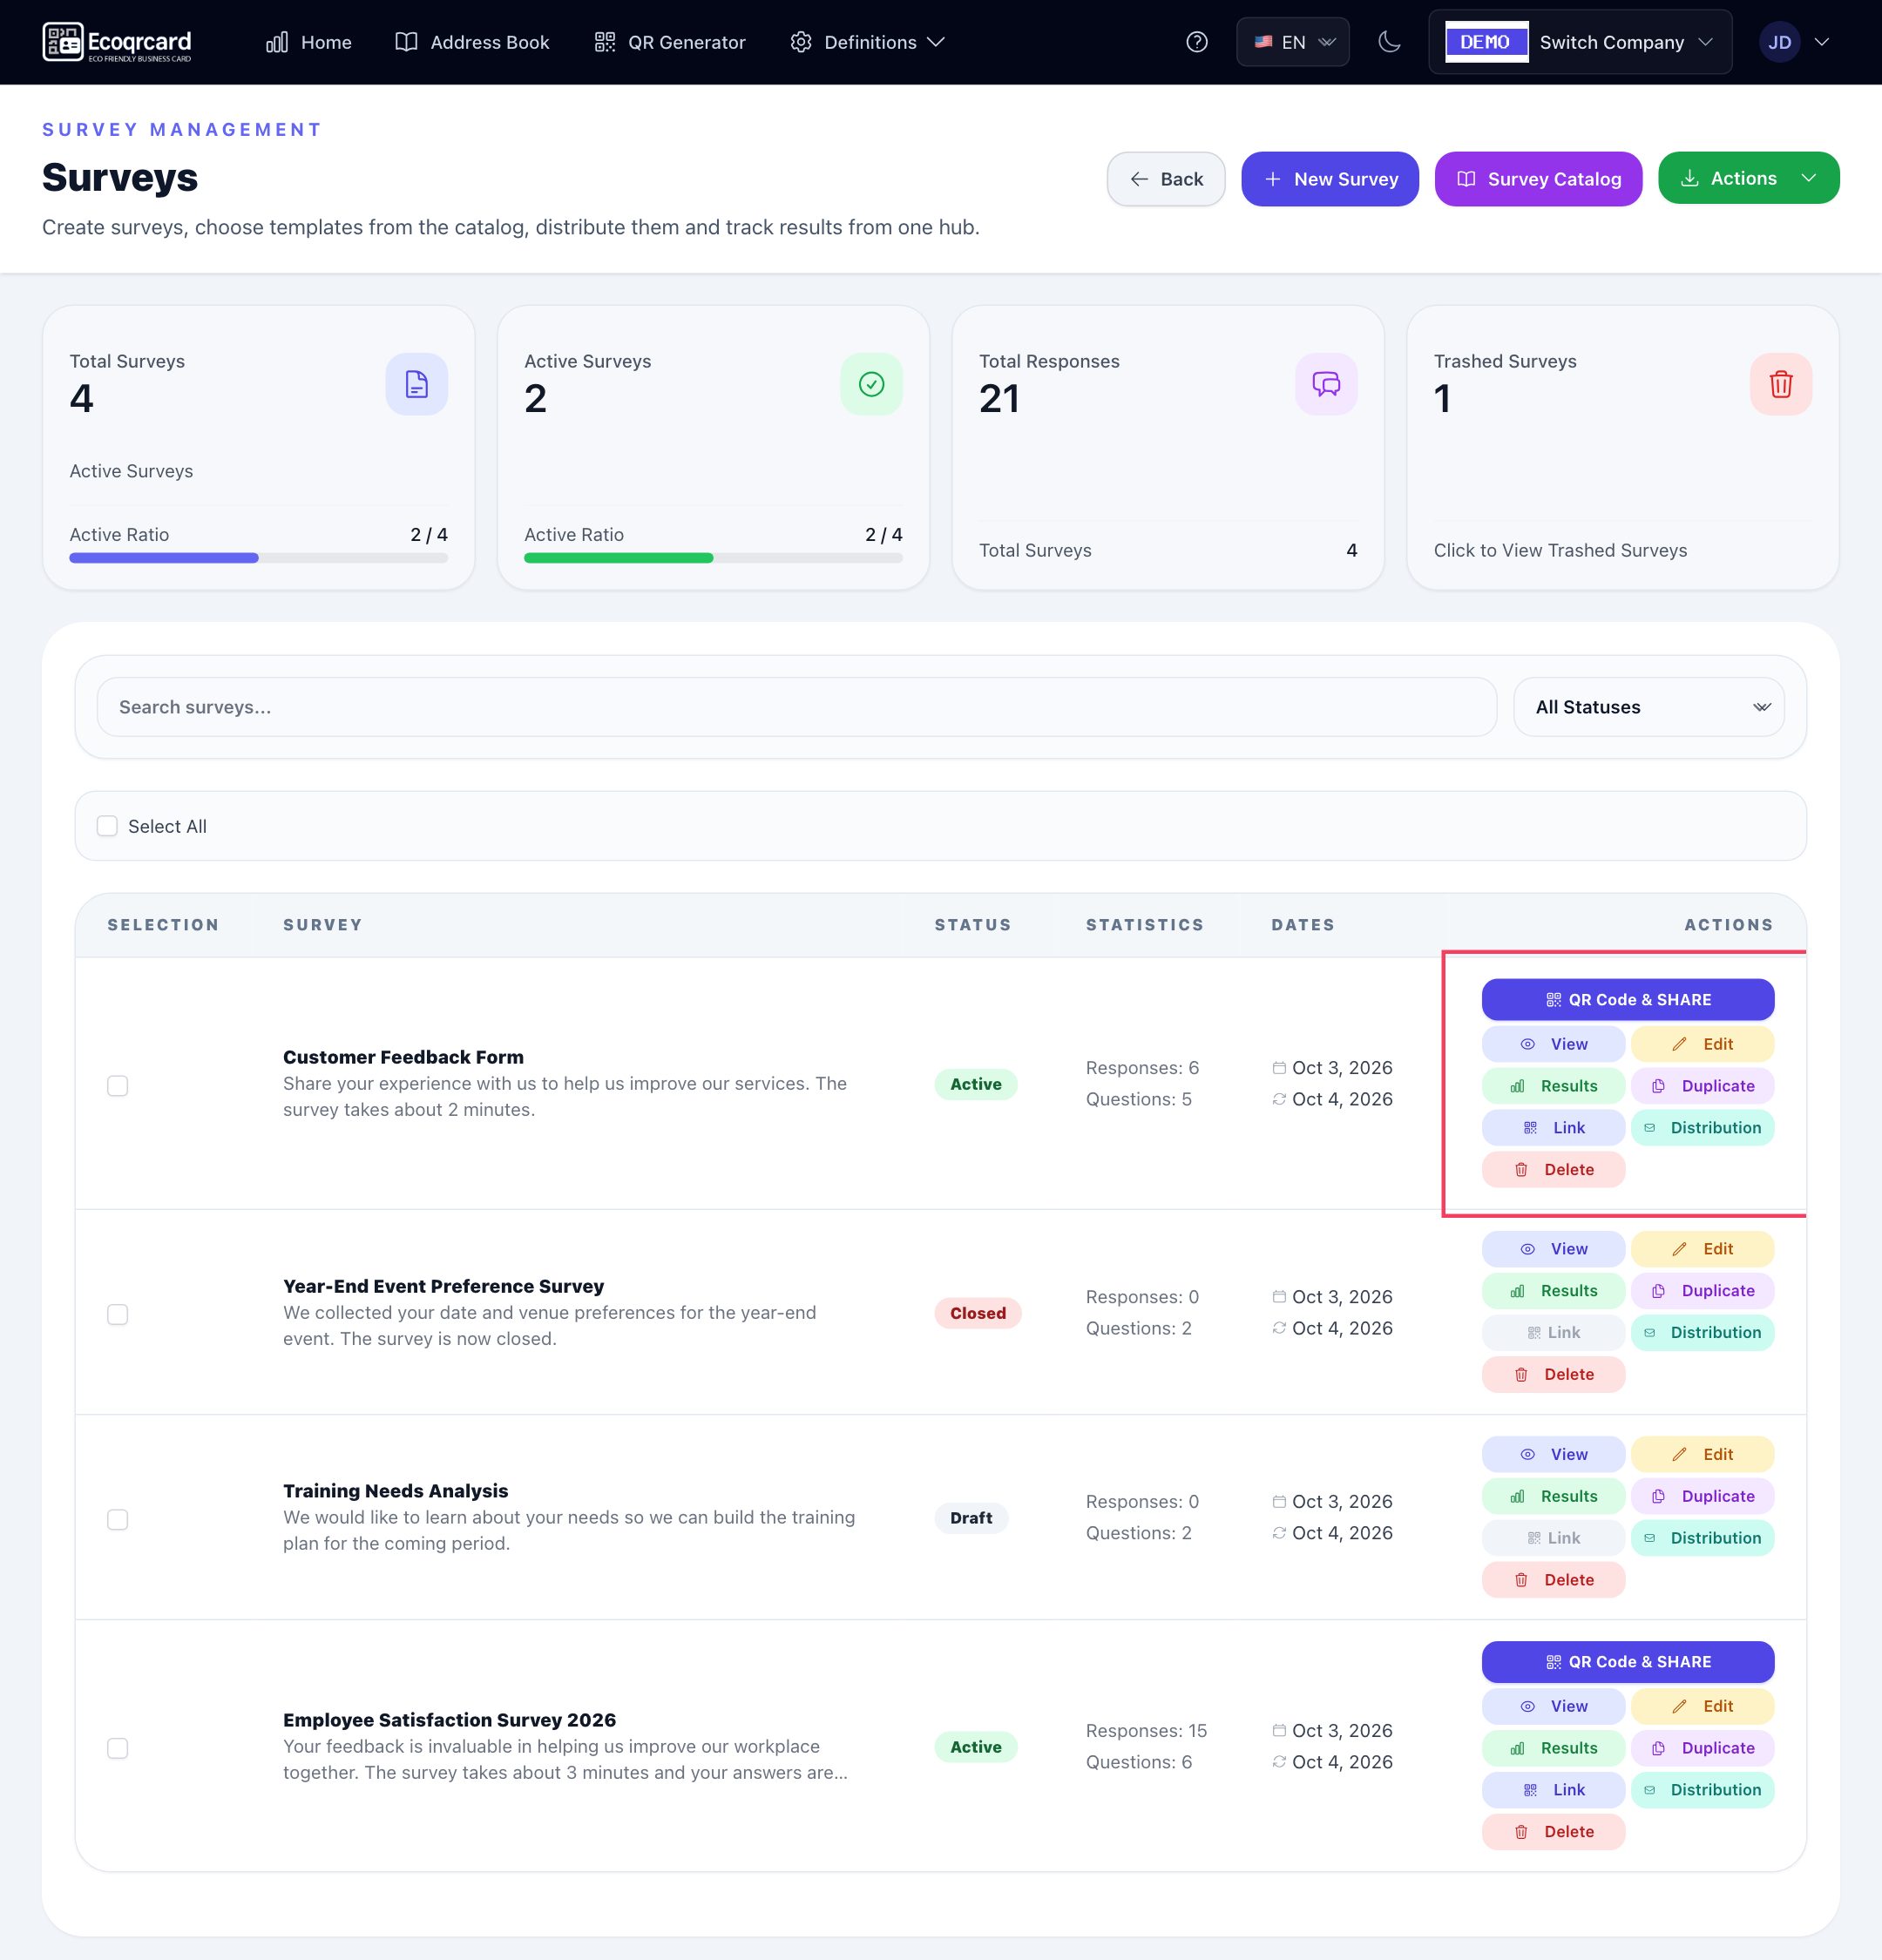
Task: Click the Total Responses chat bubbles icon
Action: 1326,384
